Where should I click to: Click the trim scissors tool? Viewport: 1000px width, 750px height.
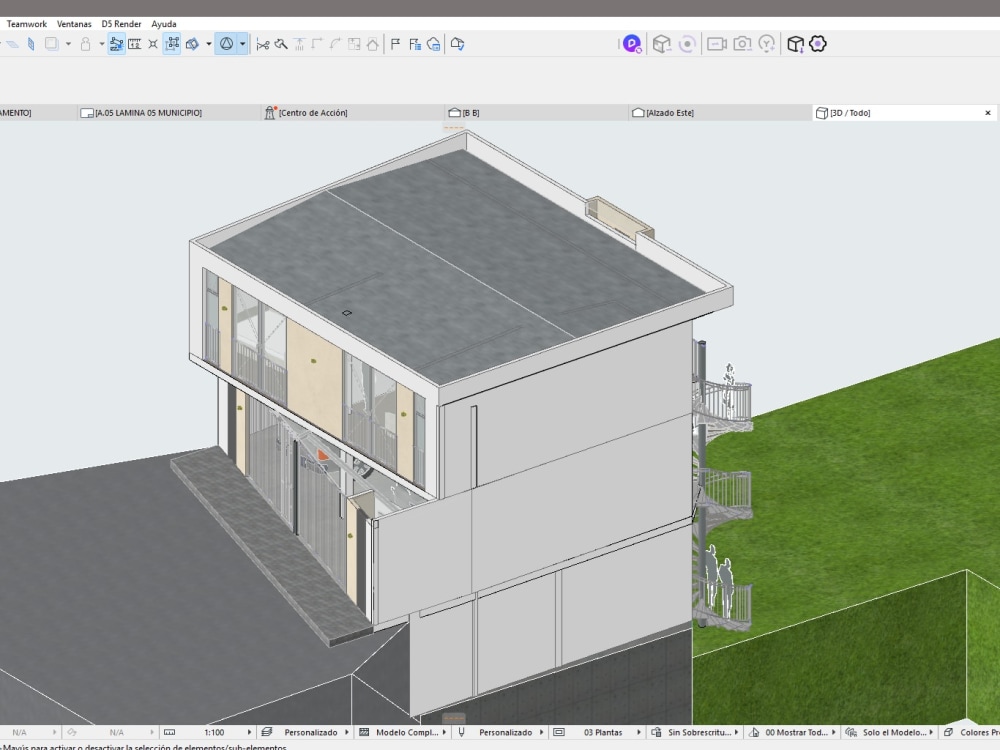click(262, 44)
